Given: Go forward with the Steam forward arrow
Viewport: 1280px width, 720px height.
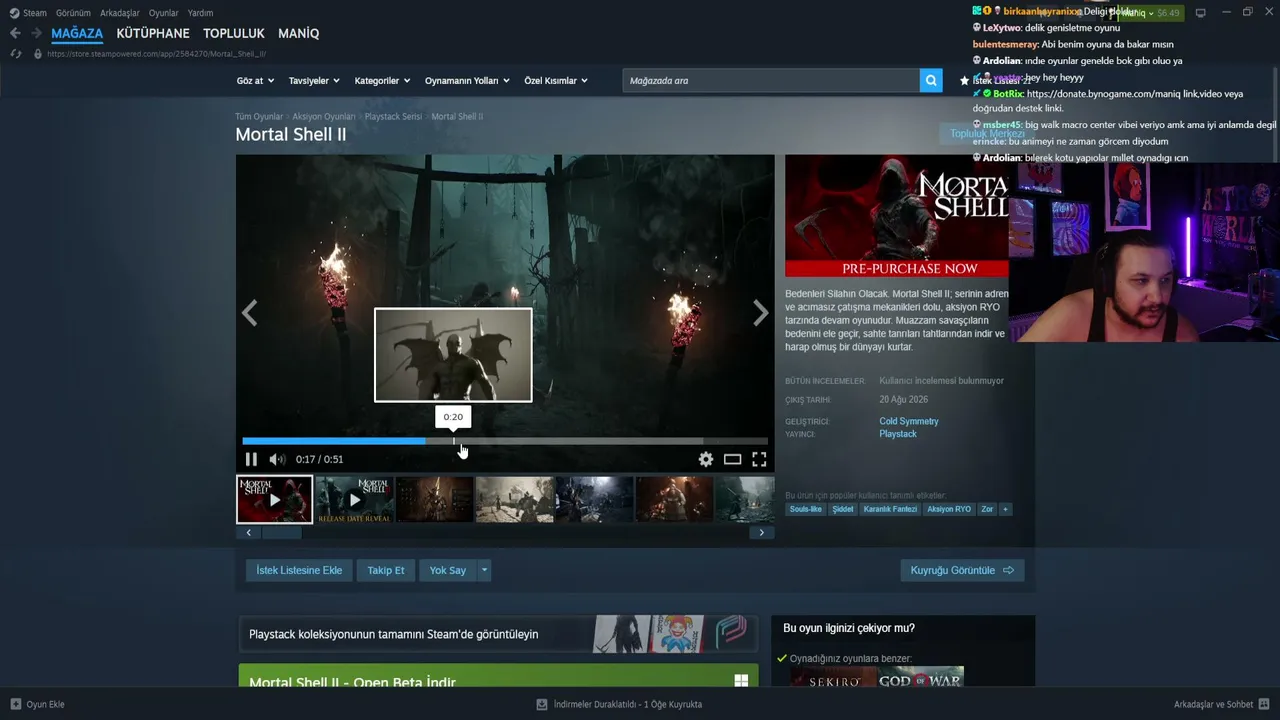Looking at the screenshot, I should 36,33.
